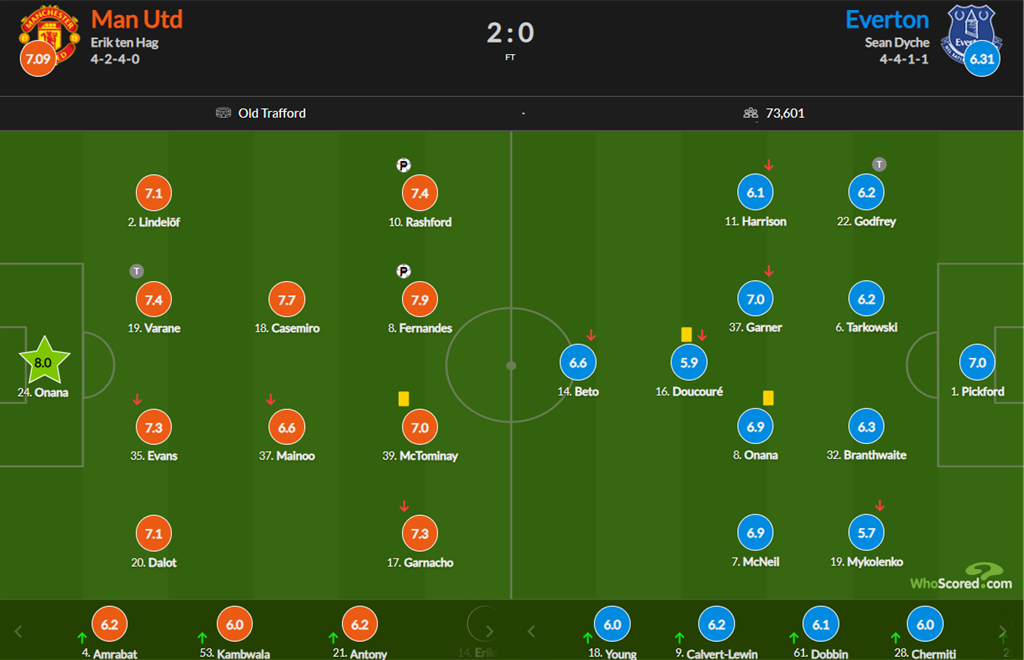Click Rashford's penalty P icon

point(404,165)
